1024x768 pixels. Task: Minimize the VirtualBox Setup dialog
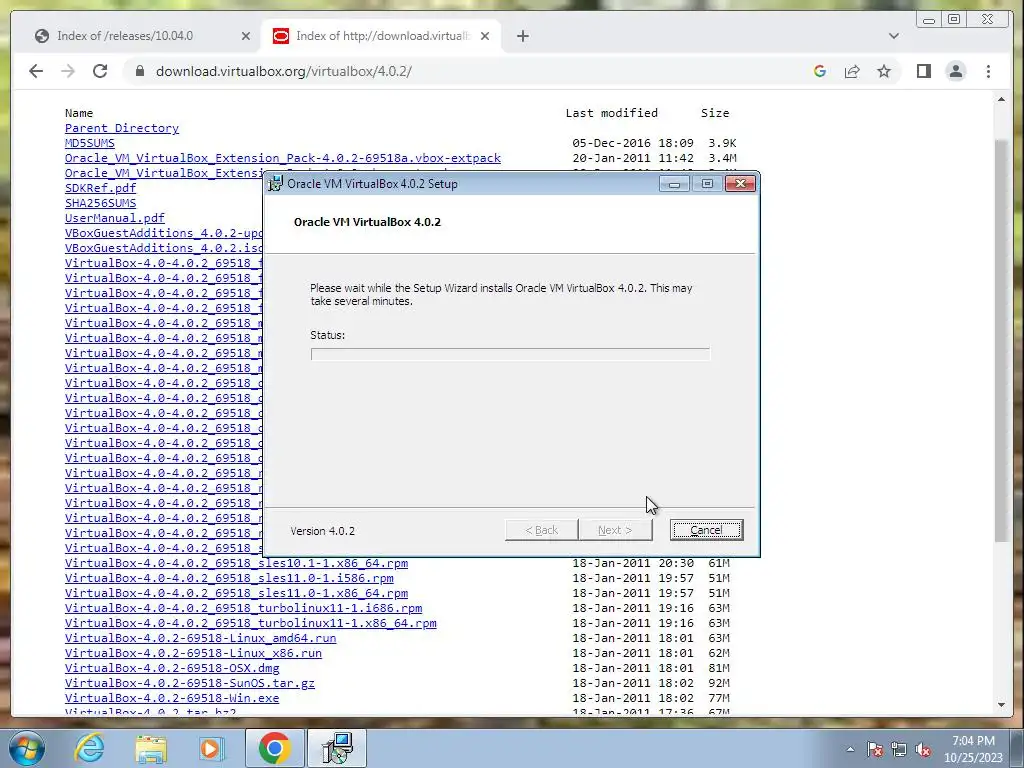tap(674, 184)
